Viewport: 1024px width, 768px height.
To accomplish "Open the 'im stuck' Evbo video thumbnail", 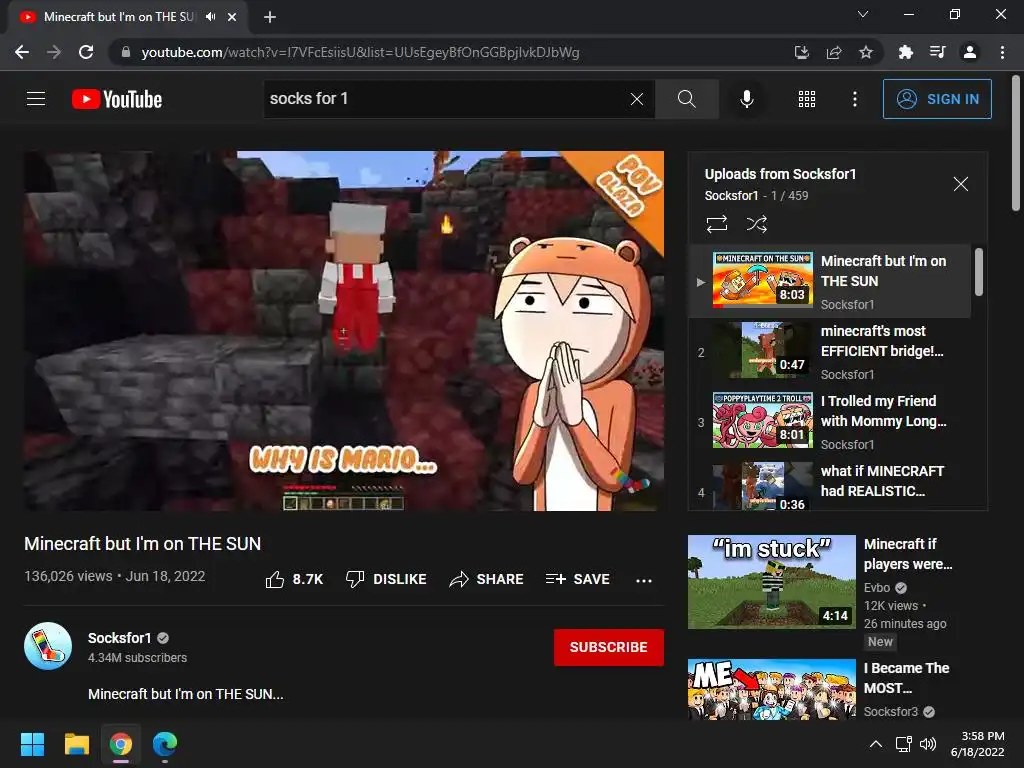I will tap(771, 582).
